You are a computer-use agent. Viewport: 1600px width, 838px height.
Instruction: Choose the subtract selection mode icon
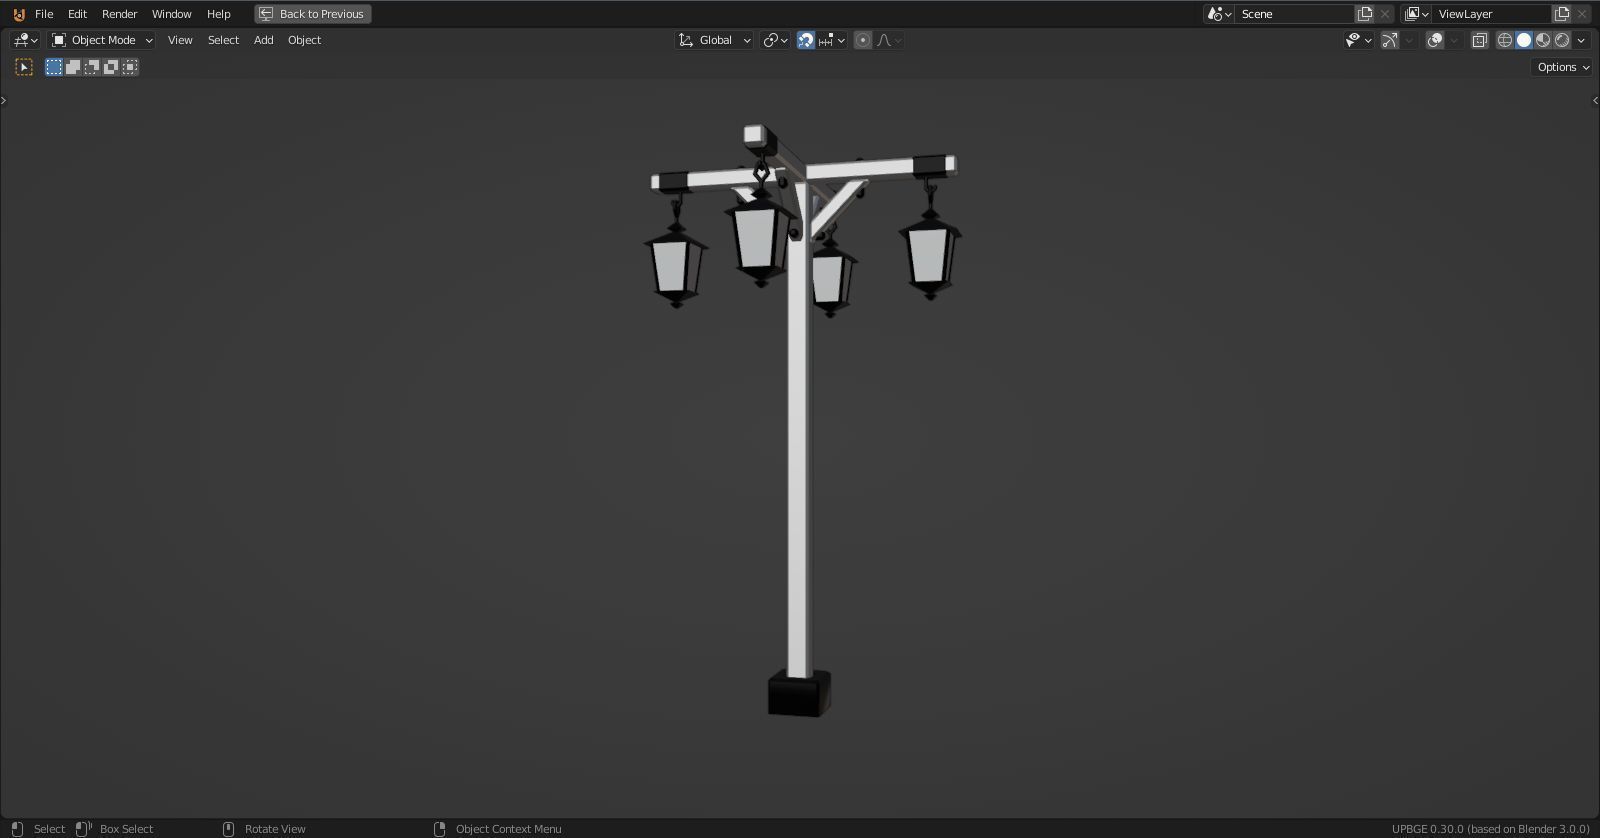click(92, 67)
